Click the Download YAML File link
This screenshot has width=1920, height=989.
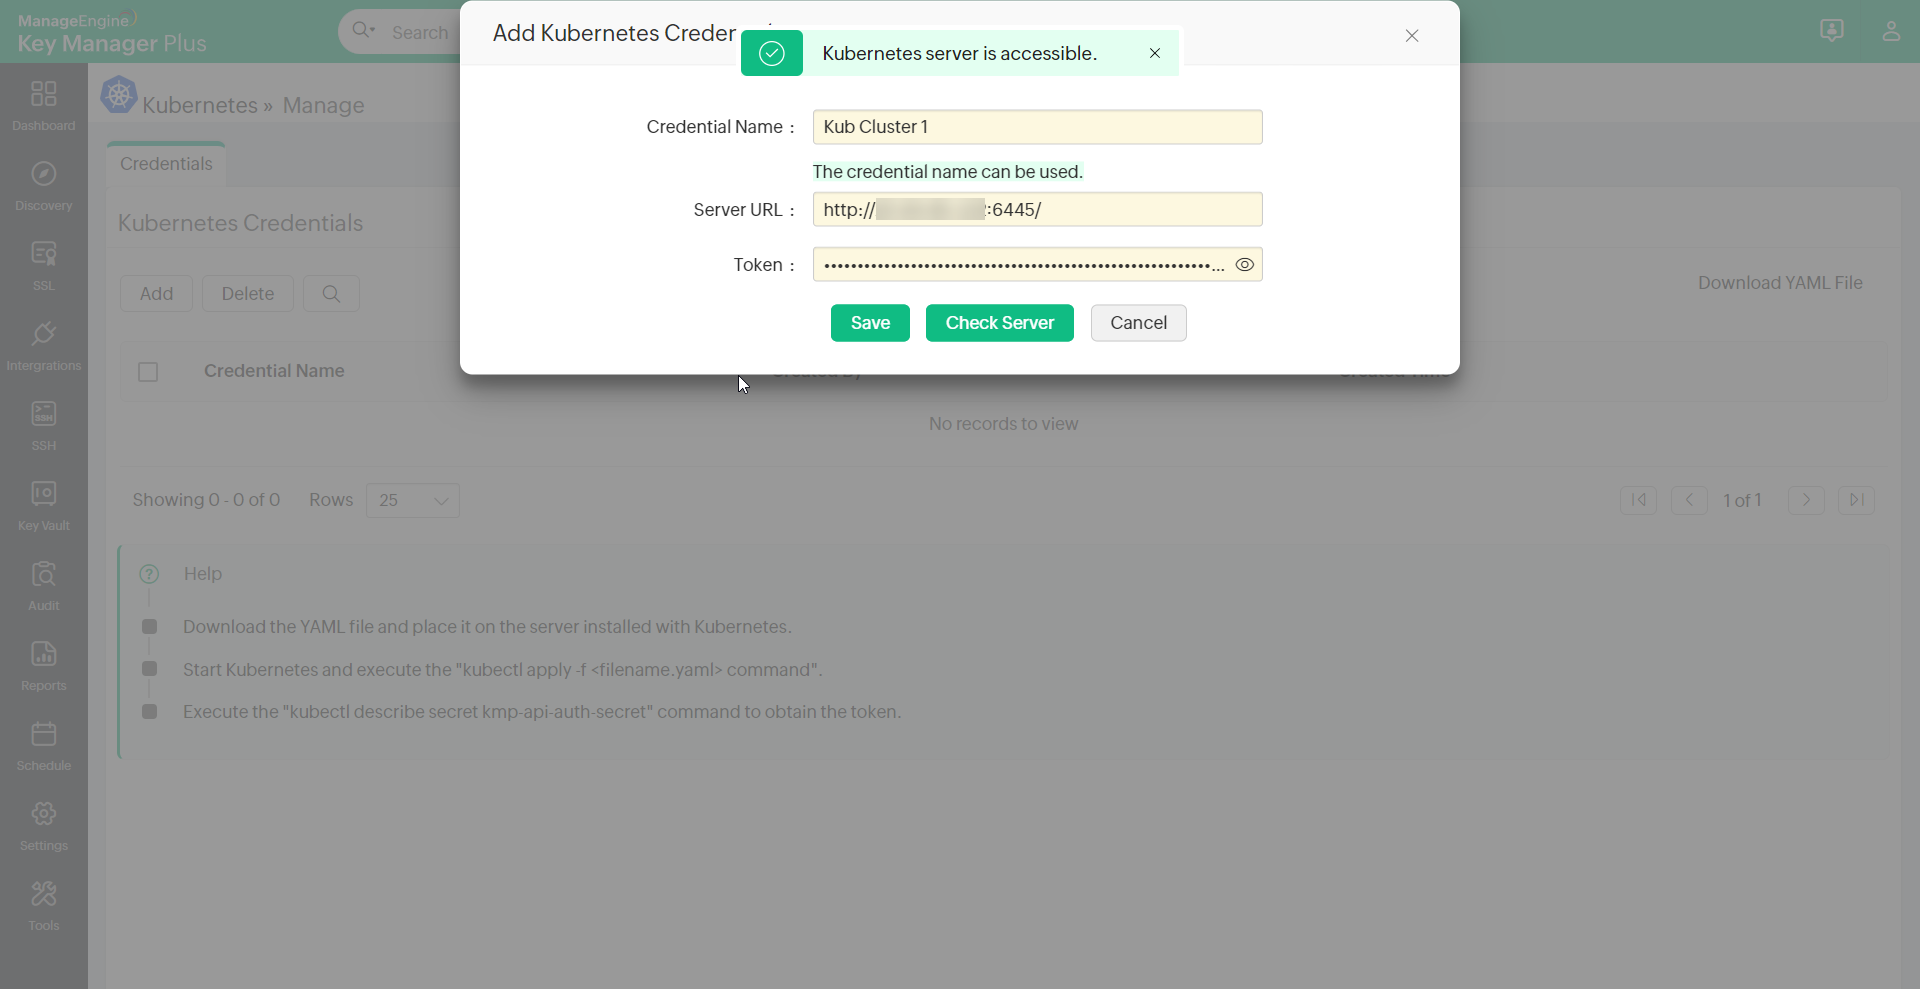(1781, 282)
